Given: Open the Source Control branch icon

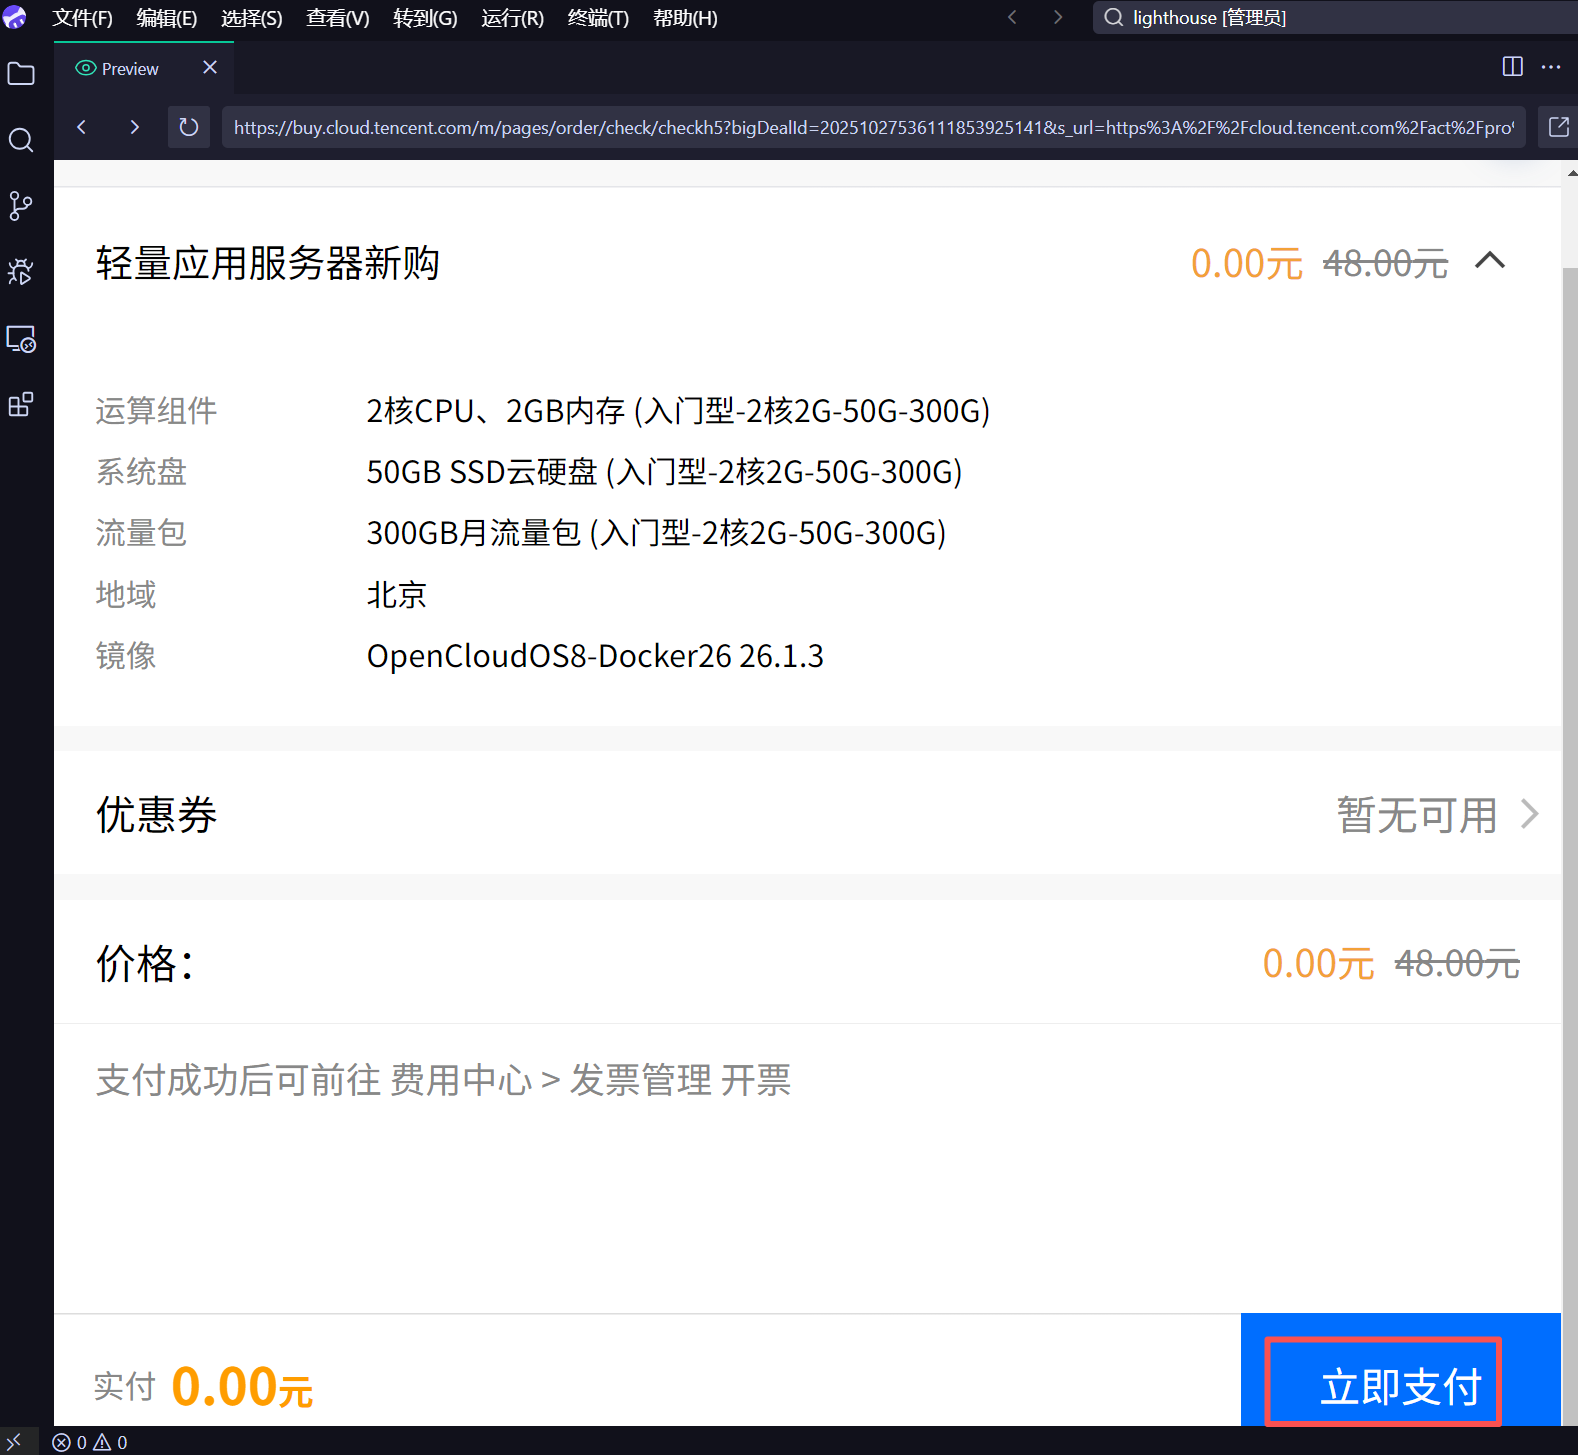Looking at the screenshot, I should pos(21,206).
